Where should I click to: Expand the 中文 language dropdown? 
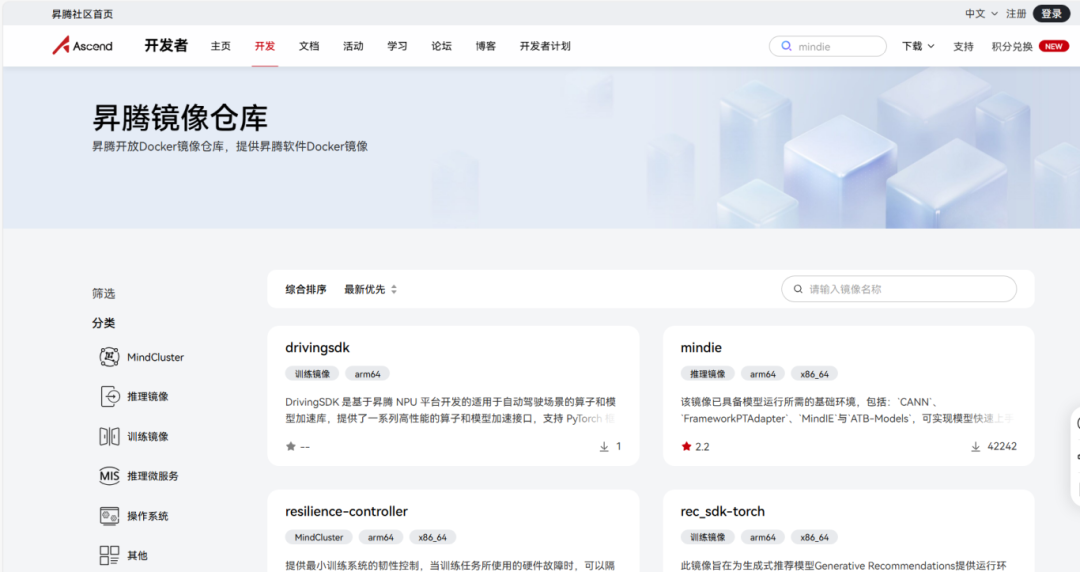pyautogui.click(x=981, y=14)
